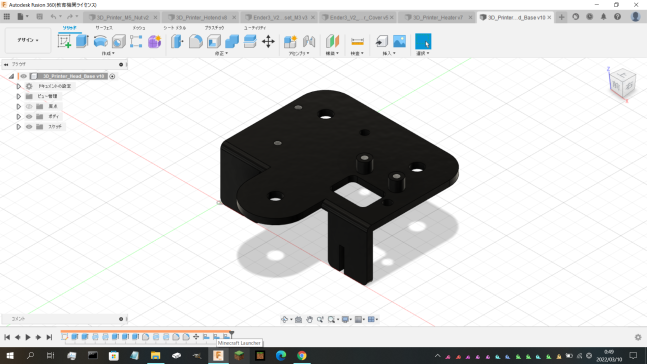The height and width of the screenshot is (364, 647).
Task: Select the Extrude tool
Action: [x=83, y=41]
